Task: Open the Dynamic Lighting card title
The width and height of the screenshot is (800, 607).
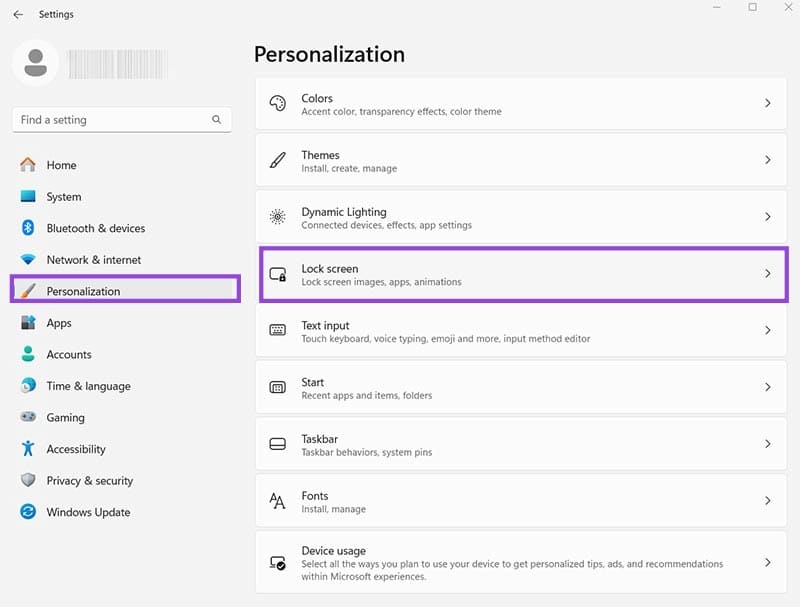Action: click(x=344, y=212)
